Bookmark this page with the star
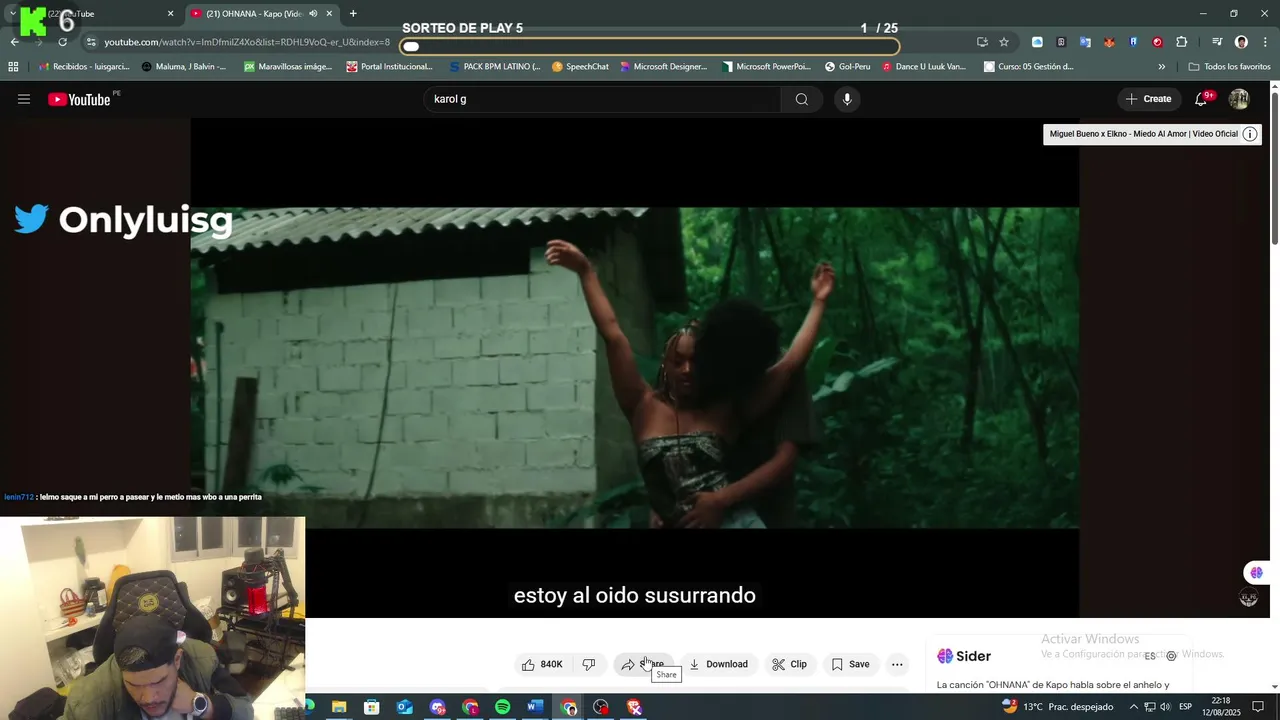 (1004, 42)
